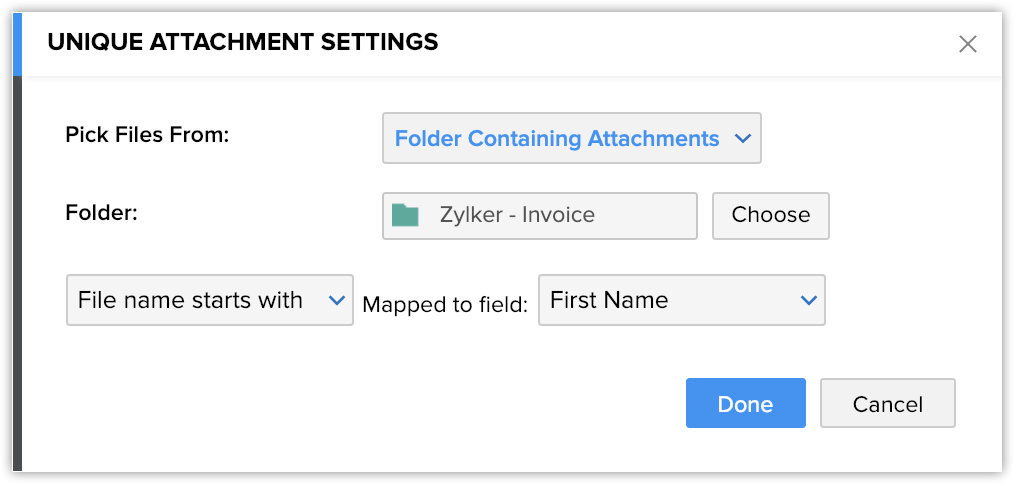Open the Pick Files From dropdown

coord(571,139)
